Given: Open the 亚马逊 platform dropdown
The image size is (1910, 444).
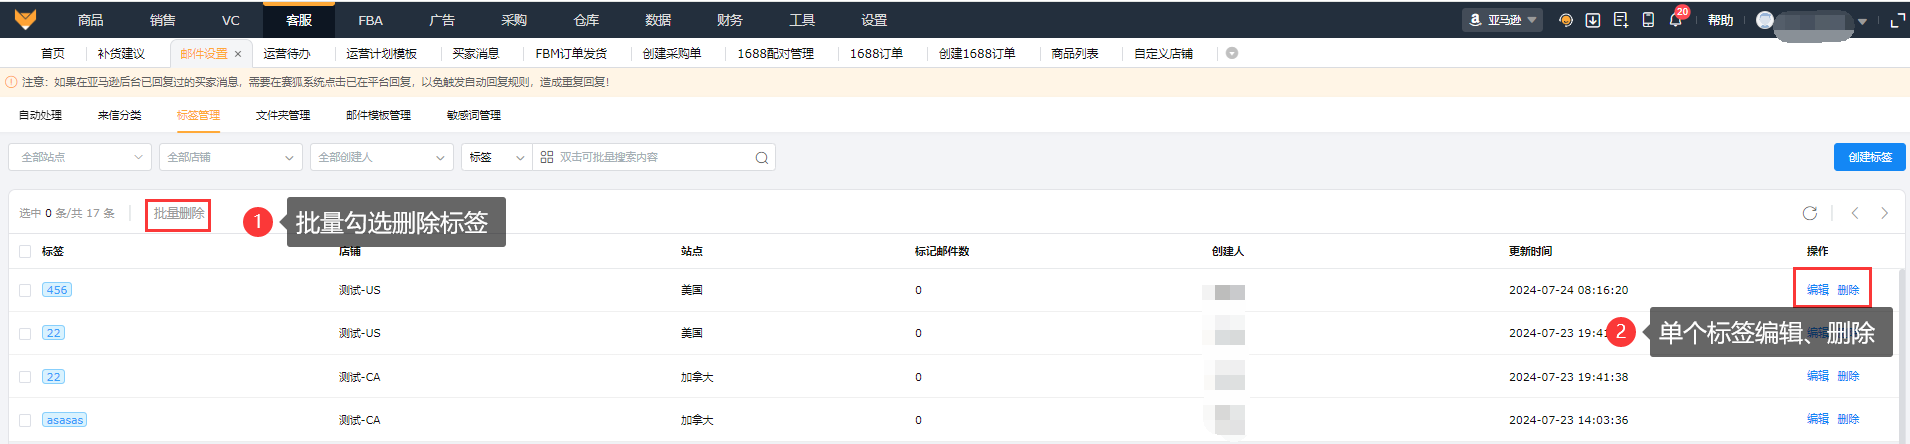Looking at the screenshot, I should tap(1502, 20).
